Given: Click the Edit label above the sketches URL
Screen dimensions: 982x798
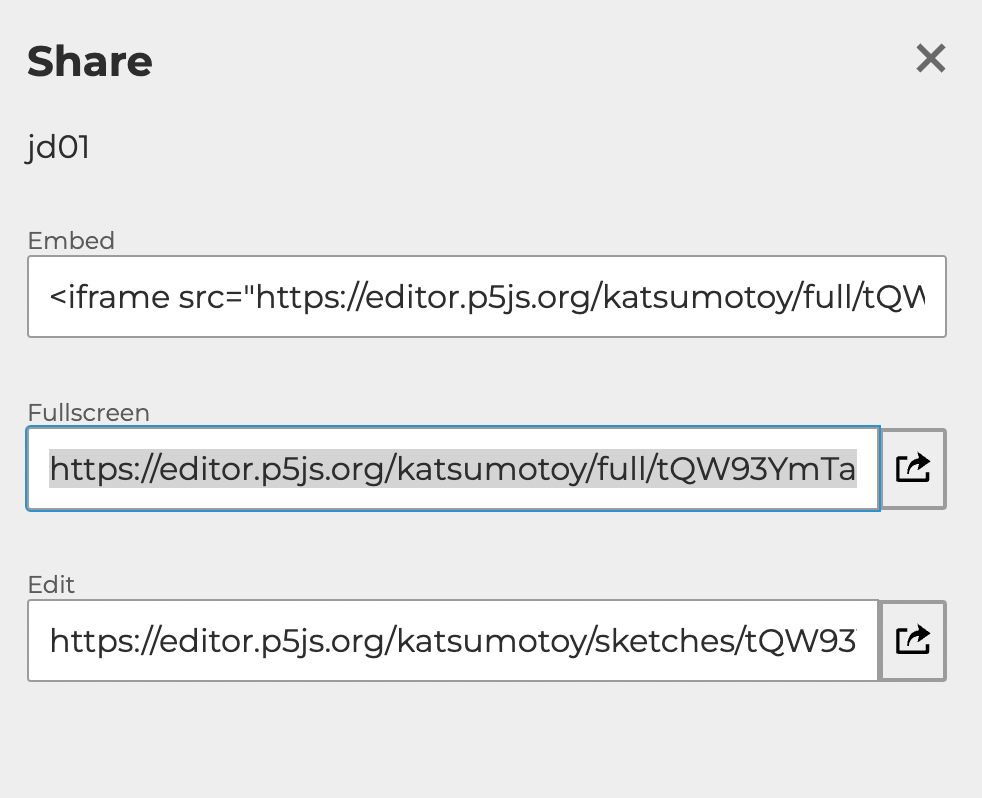Looking at the screenshot, I should tap(51, 584).
